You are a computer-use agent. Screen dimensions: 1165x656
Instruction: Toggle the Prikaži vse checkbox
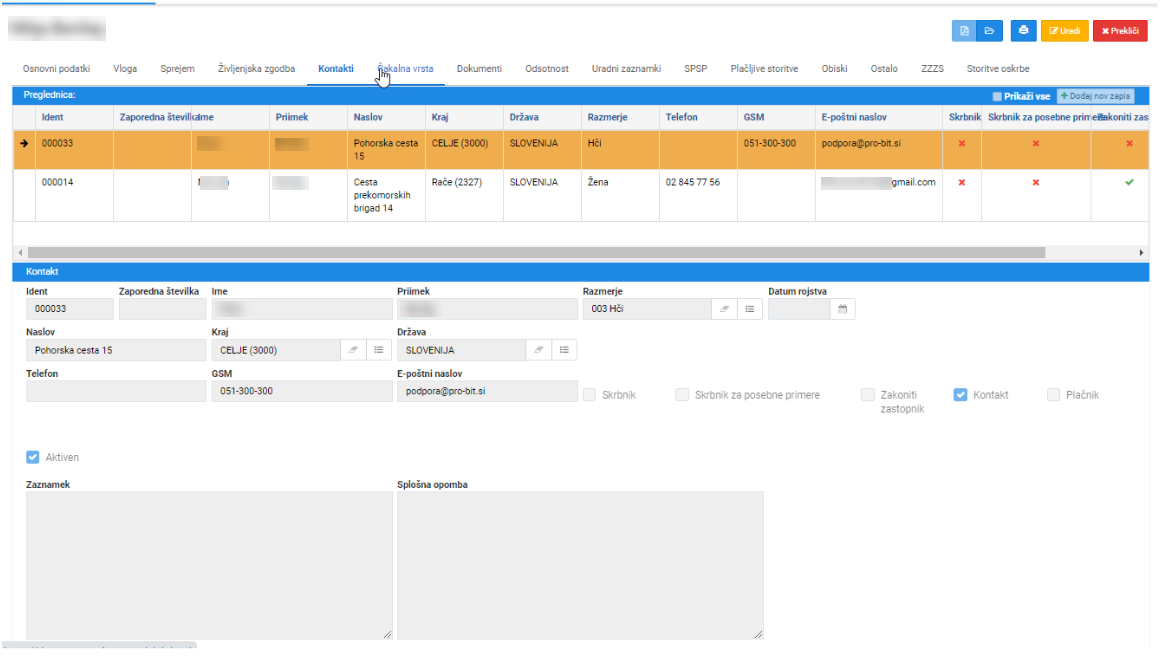tap(997, 97)
